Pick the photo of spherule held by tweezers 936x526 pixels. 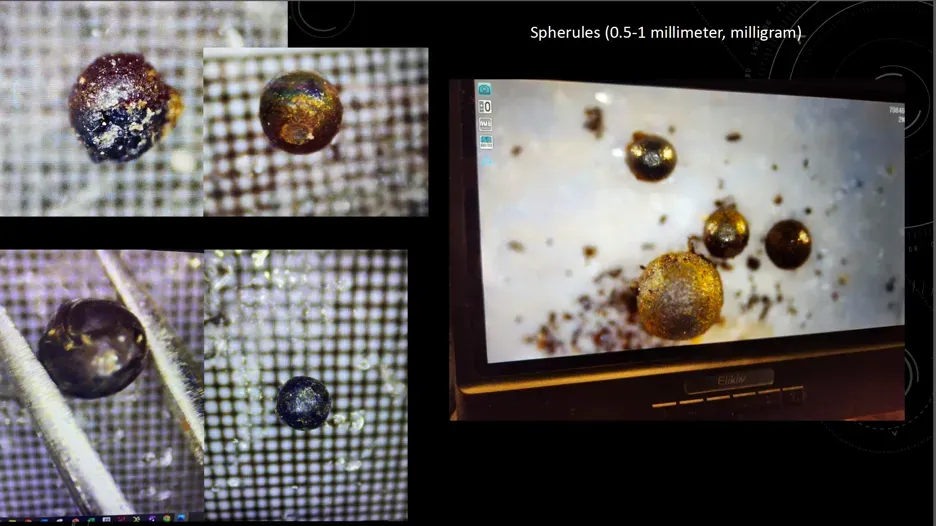point(92,348)
